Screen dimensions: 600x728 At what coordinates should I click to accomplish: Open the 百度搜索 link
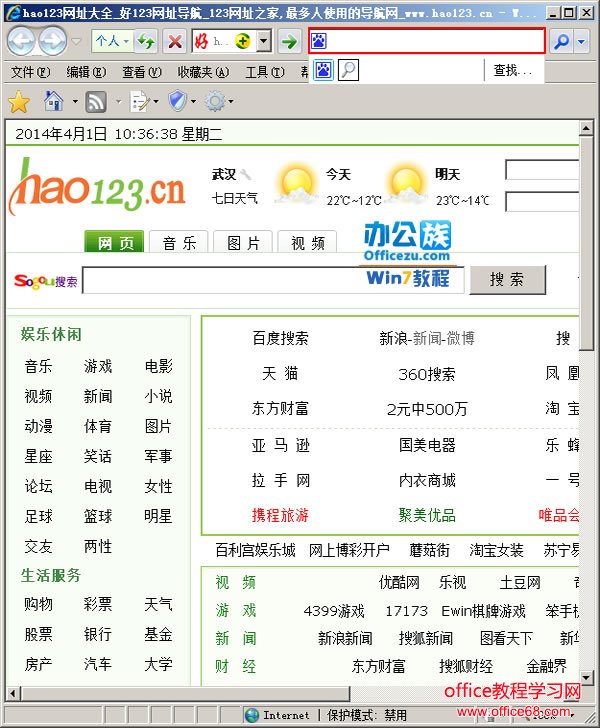pyautogui.click(x=280, y=338)
